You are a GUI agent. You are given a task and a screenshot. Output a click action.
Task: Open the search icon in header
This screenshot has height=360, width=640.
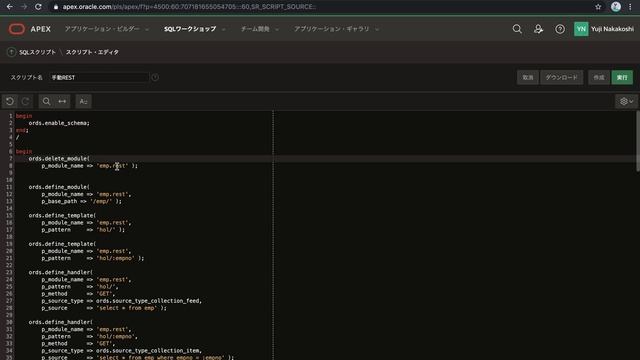[517, 29]
